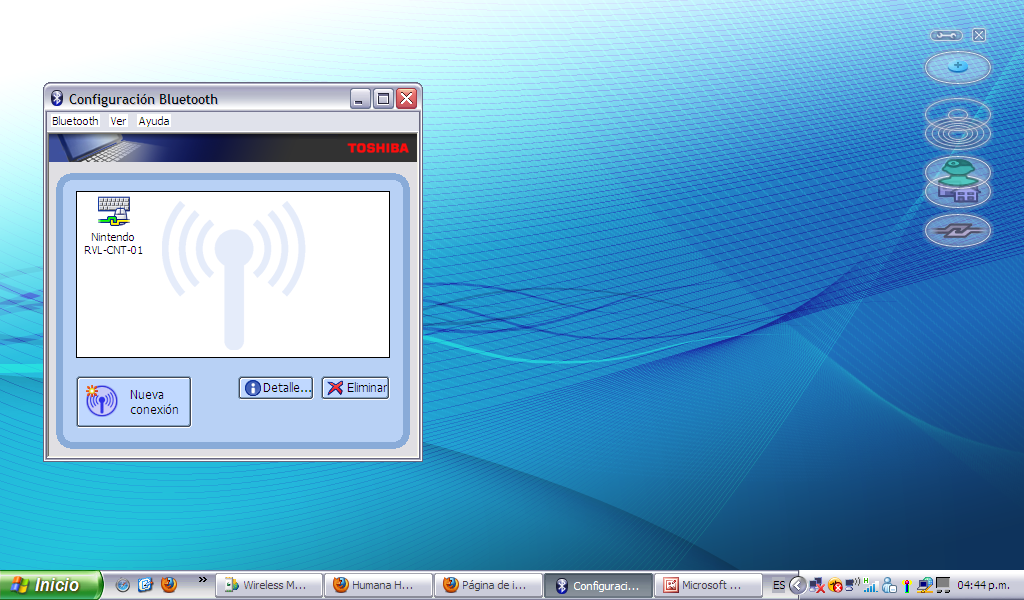This screenshot has width=1024, height=600.
Task: Launch Firefox from the quick launch bar
Action: click(x=169, y=585)
